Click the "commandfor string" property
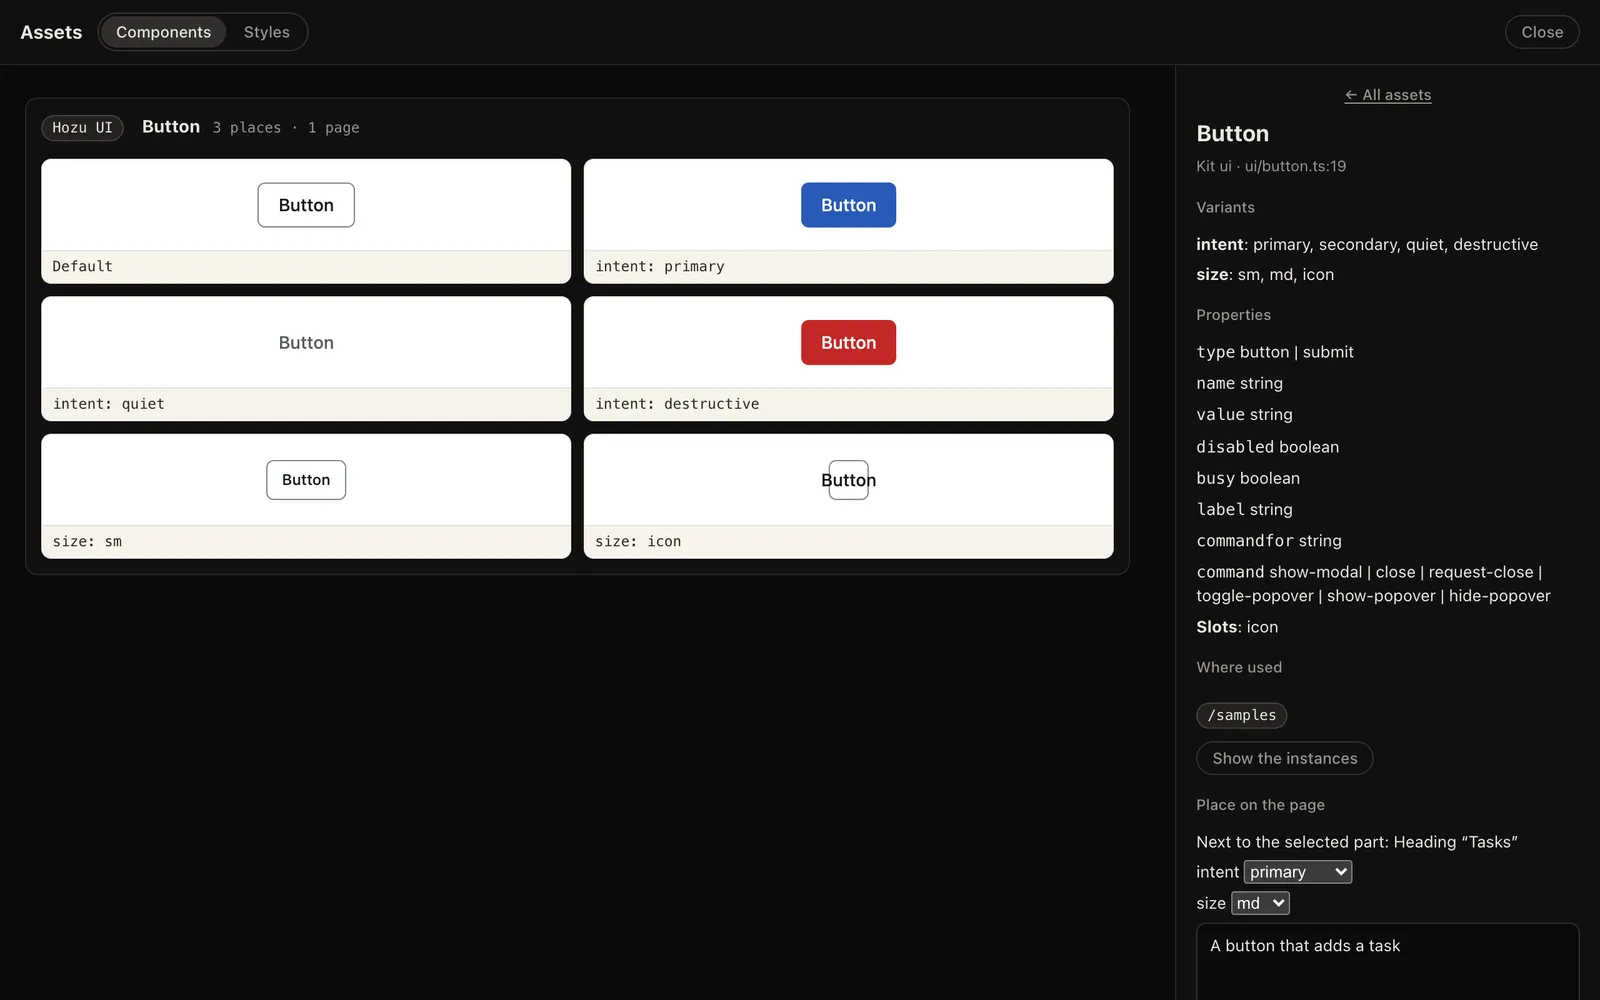This screenshot has height=1000, width=1600. tap(1269, 541)
